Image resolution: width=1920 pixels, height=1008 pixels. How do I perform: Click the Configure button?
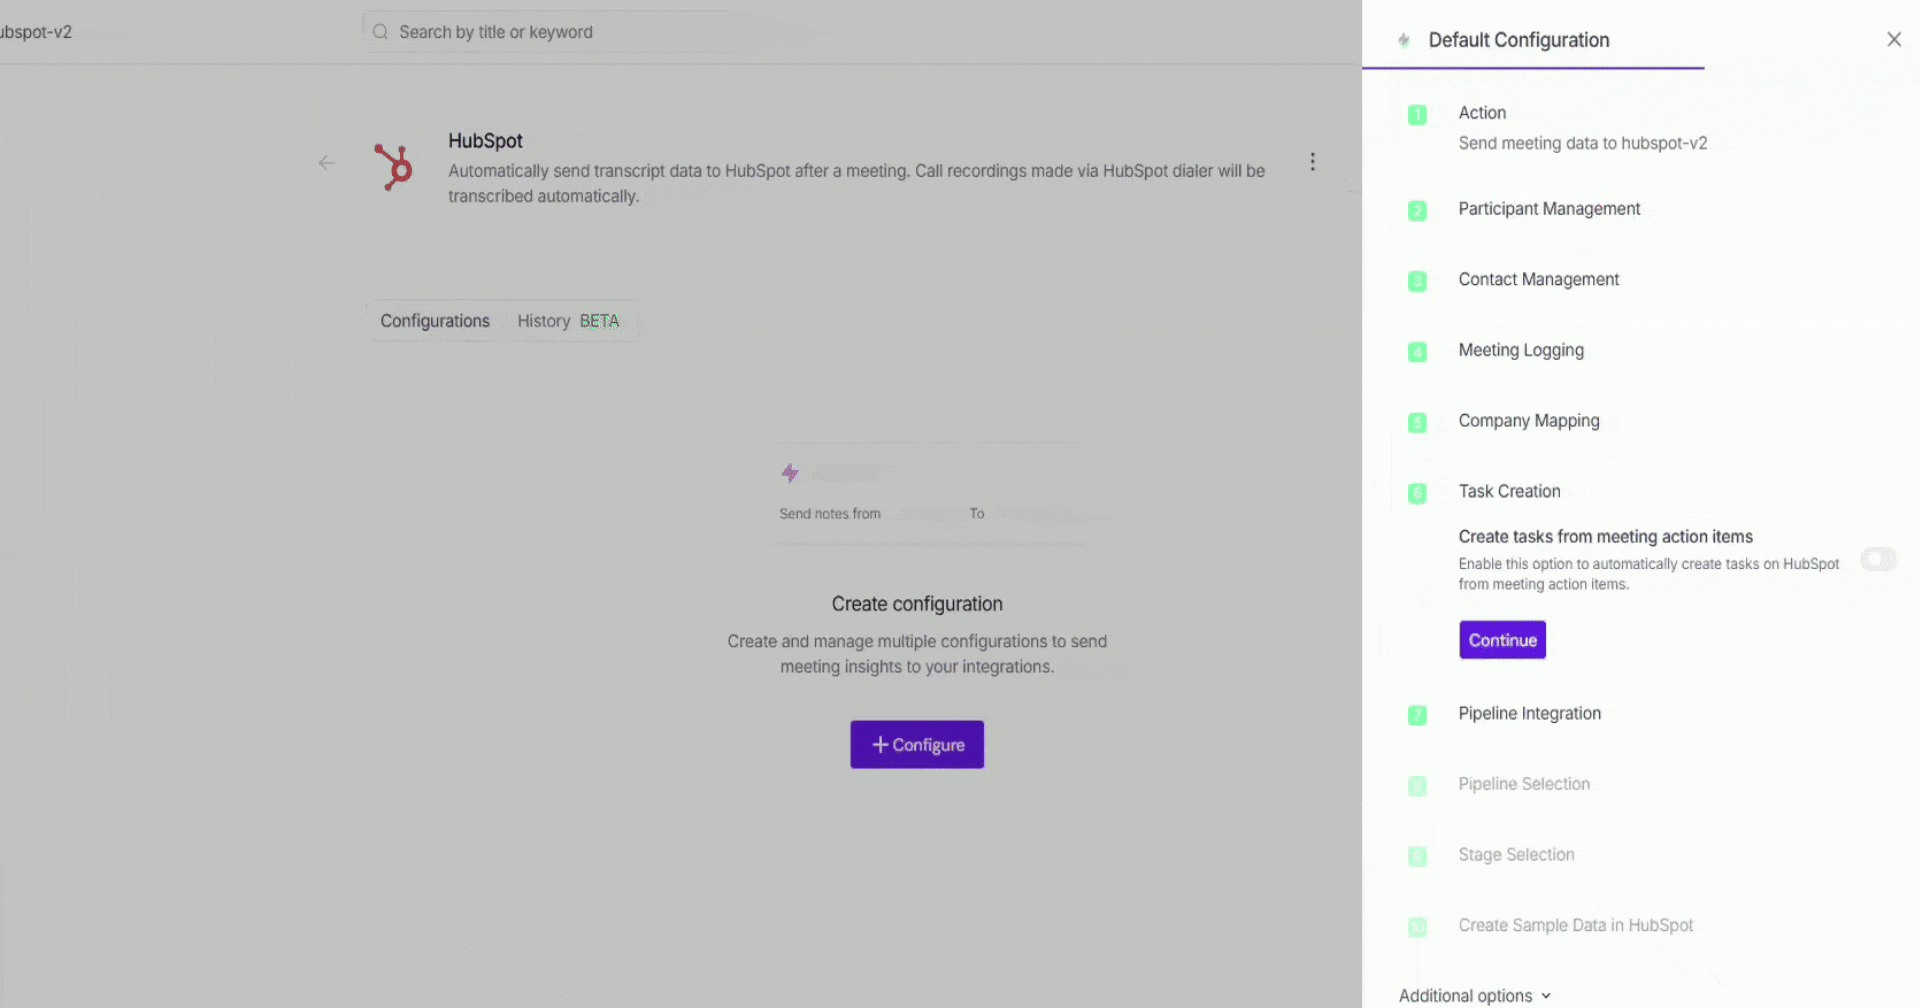917,745
